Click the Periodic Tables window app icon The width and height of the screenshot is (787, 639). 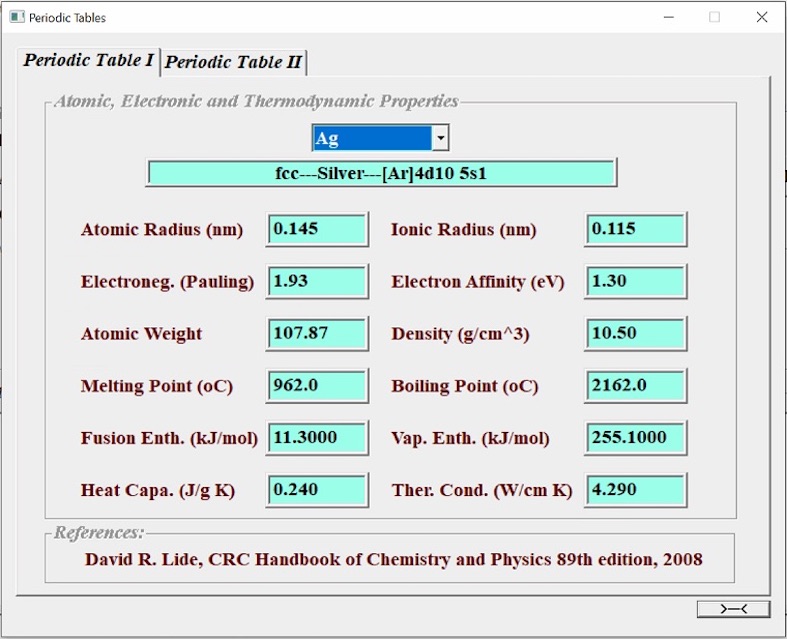click(x=16, y=17)
